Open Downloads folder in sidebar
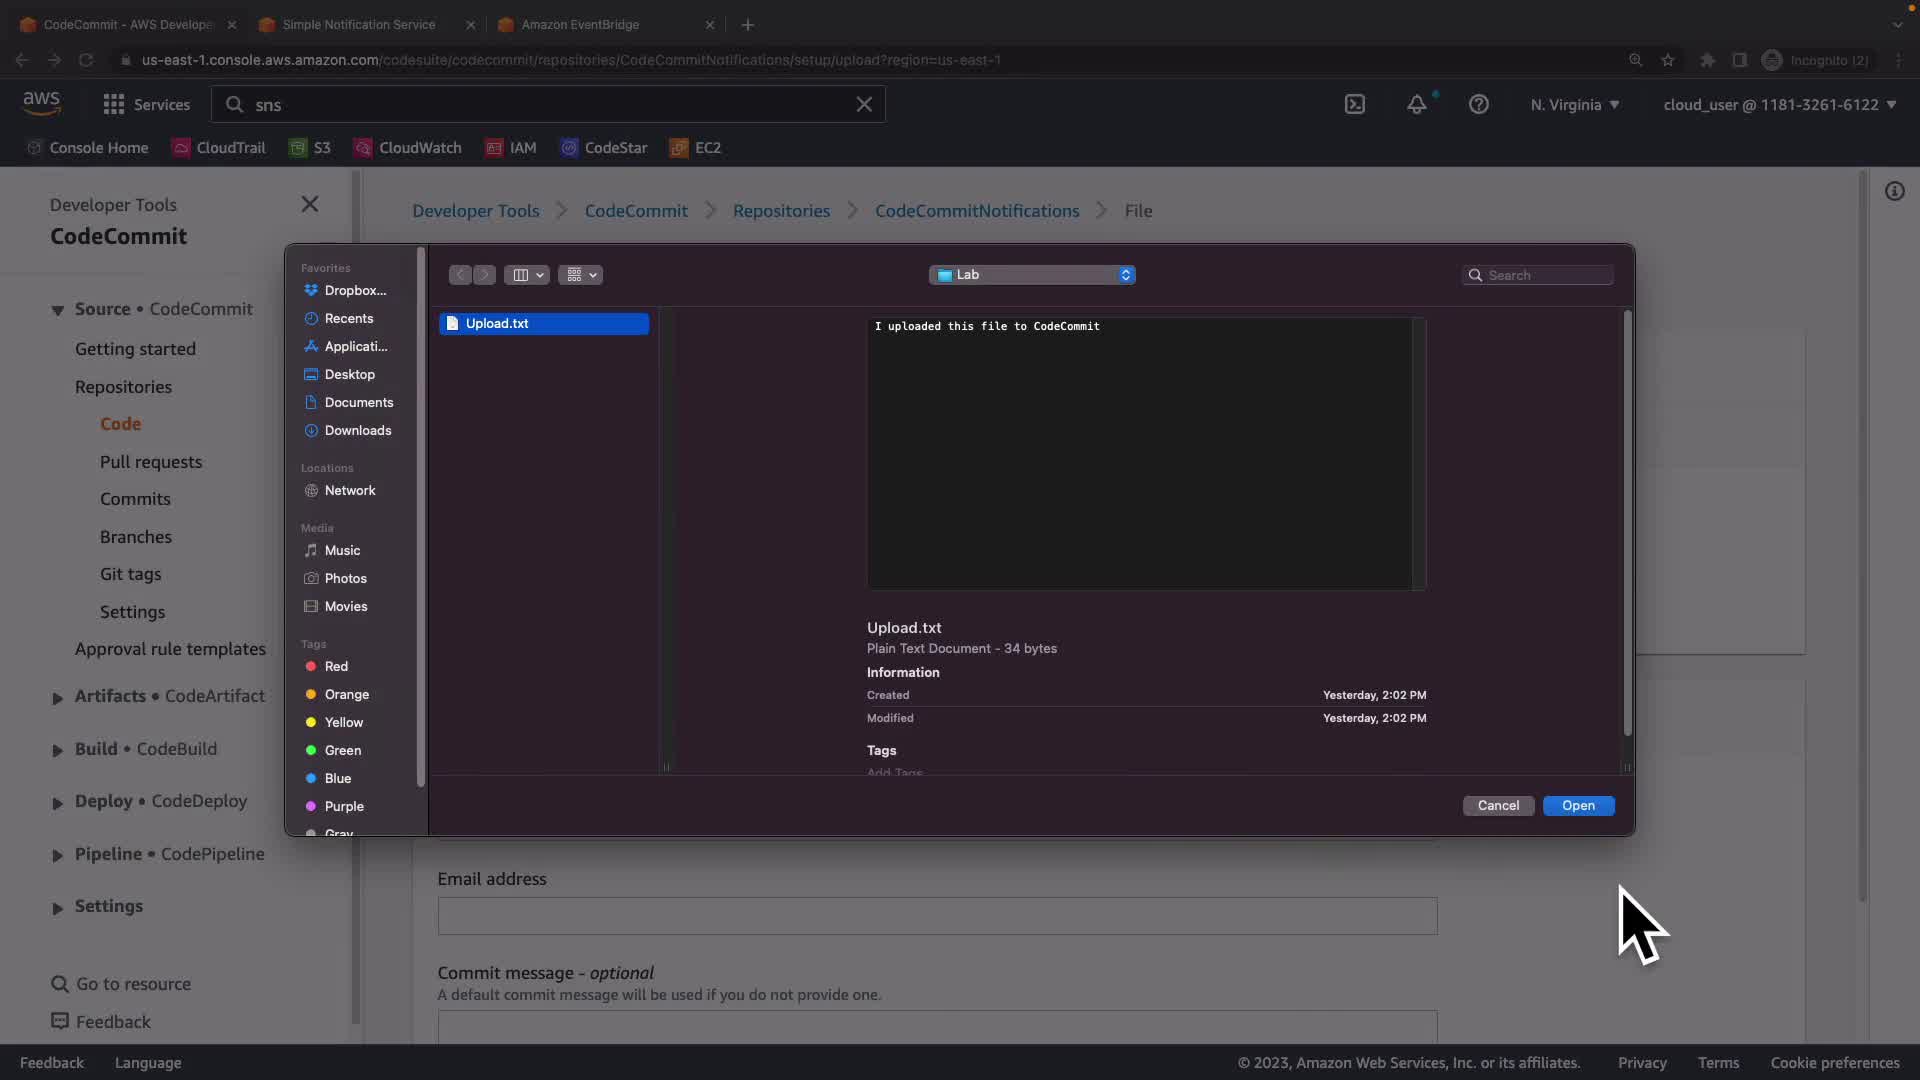The height and width of the screenshot is (1080, 1920). tap(357, 430)
